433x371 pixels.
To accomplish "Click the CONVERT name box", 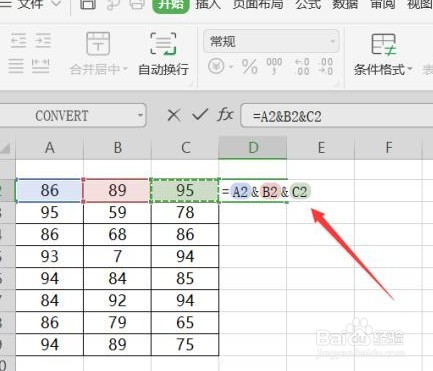I will [x=62, y=116].
